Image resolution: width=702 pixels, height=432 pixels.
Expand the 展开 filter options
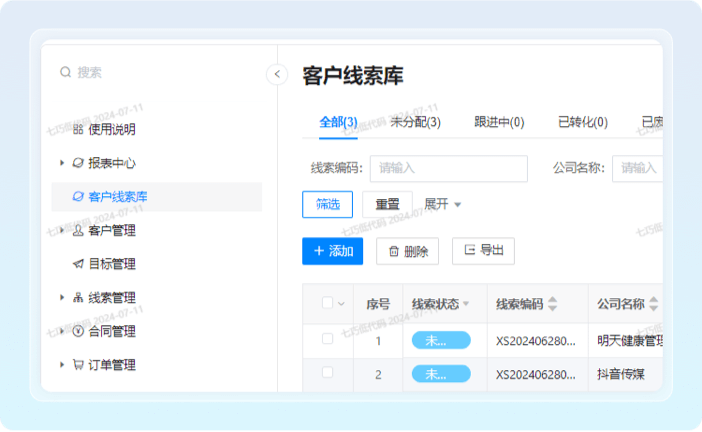443,204
